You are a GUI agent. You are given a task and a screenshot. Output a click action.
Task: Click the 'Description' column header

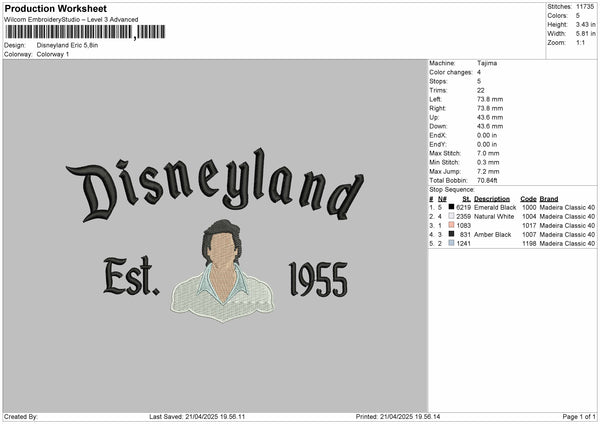[x=492, y=199]
